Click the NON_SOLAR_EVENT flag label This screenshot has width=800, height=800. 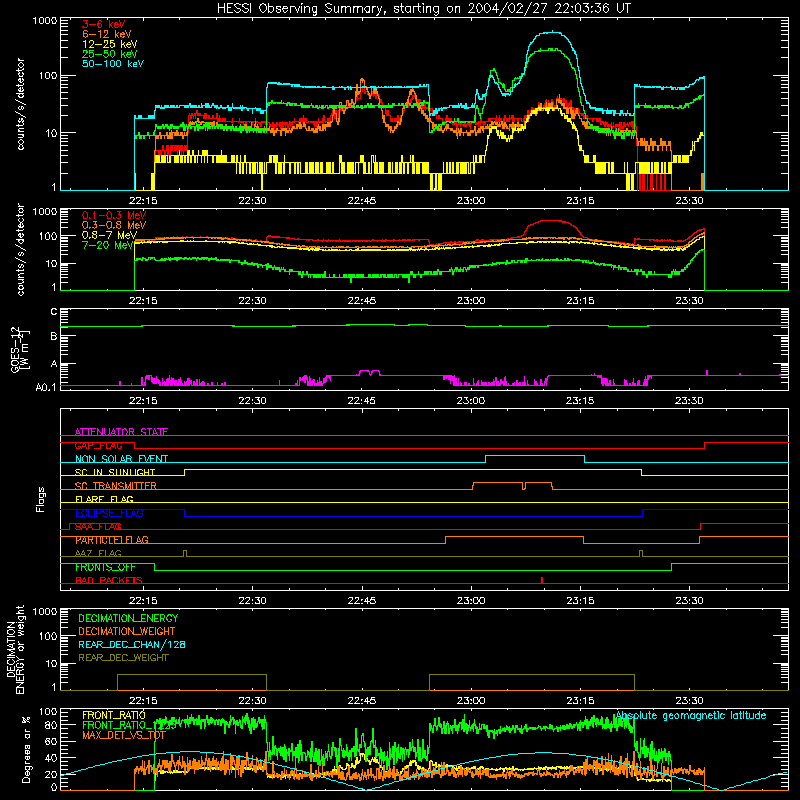coord(121,459)
